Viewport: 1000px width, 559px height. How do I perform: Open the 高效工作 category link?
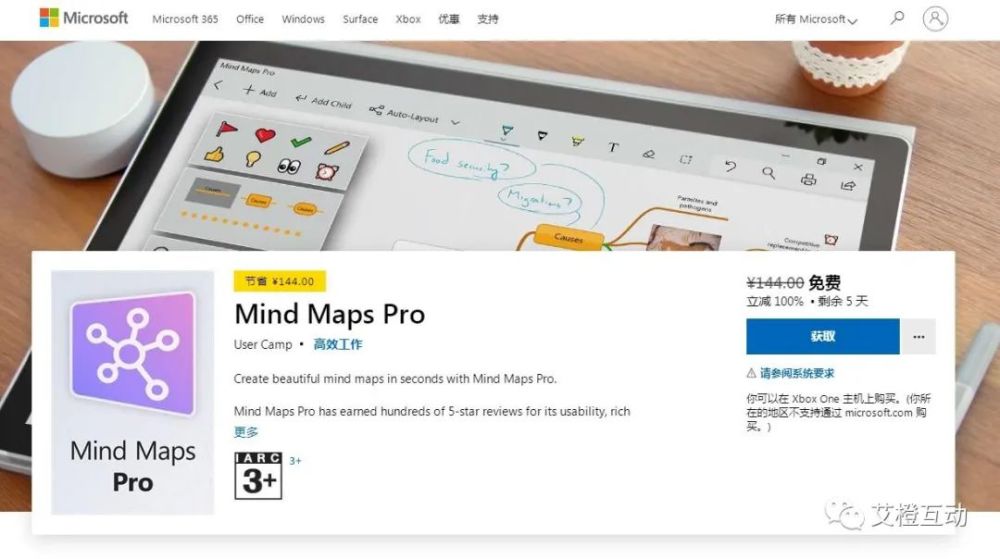pos(337,344)
